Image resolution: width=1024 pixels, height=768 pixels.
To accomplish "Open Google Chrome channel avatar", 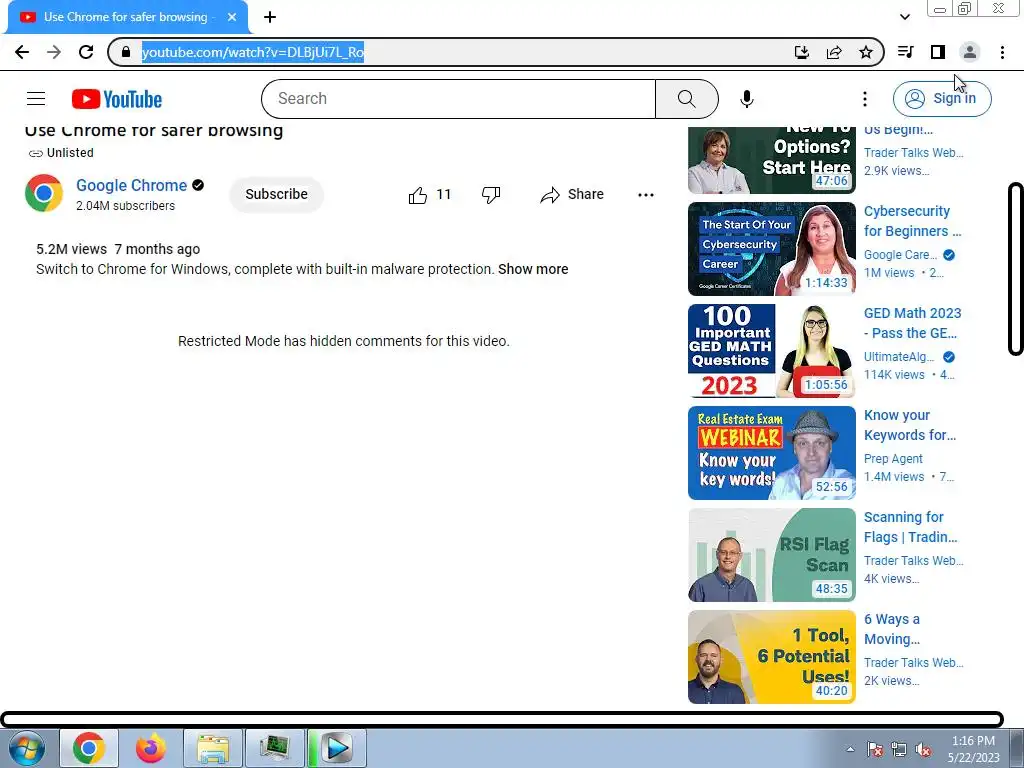I will coord(44,193).
